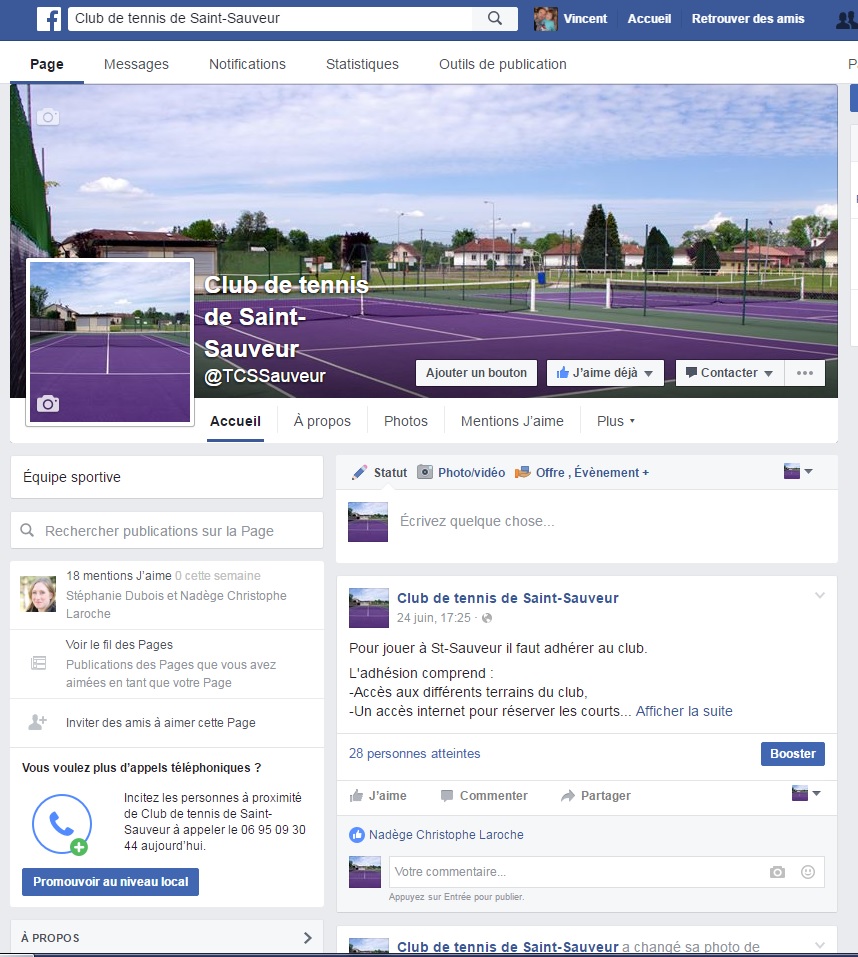
Task: Click the Ajouter un bouton button
Action: (477, 373)
